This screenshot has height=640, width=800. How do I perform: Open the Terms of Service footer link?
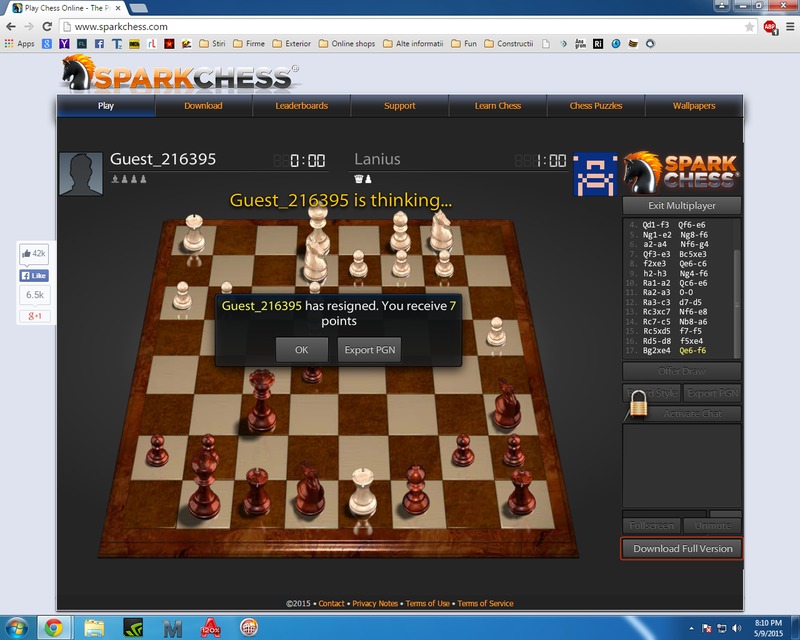485,603
